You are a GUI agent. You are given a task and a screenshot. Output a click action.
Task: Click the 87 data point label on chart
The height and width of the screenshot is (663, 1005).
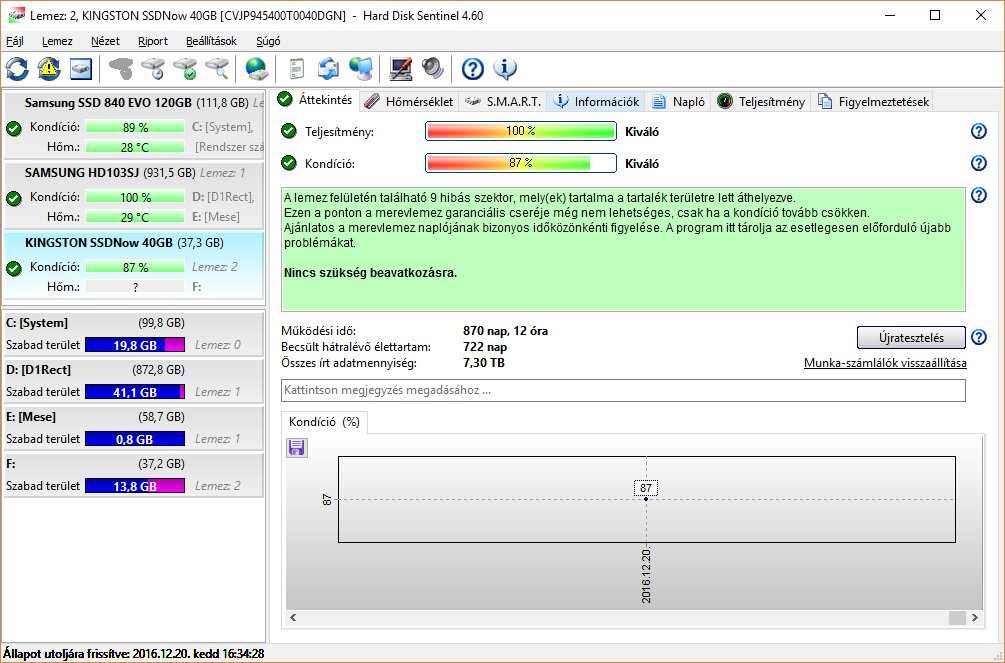[646, 488]
